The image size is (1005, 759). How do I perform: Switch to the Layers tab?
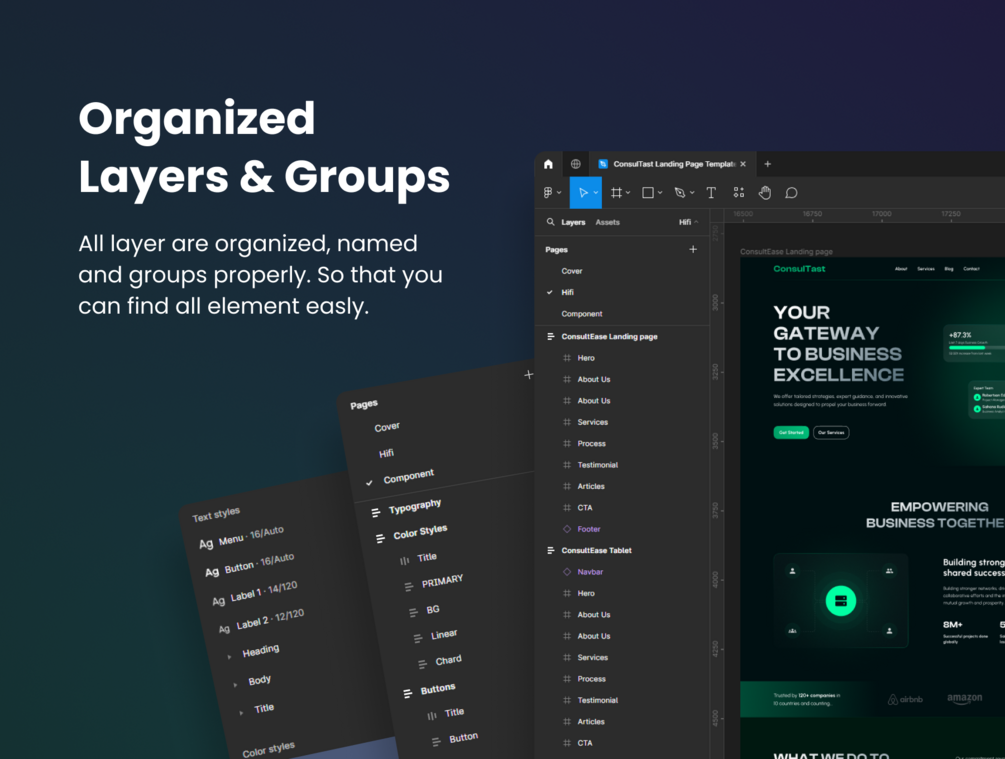(x=573, y=222)
